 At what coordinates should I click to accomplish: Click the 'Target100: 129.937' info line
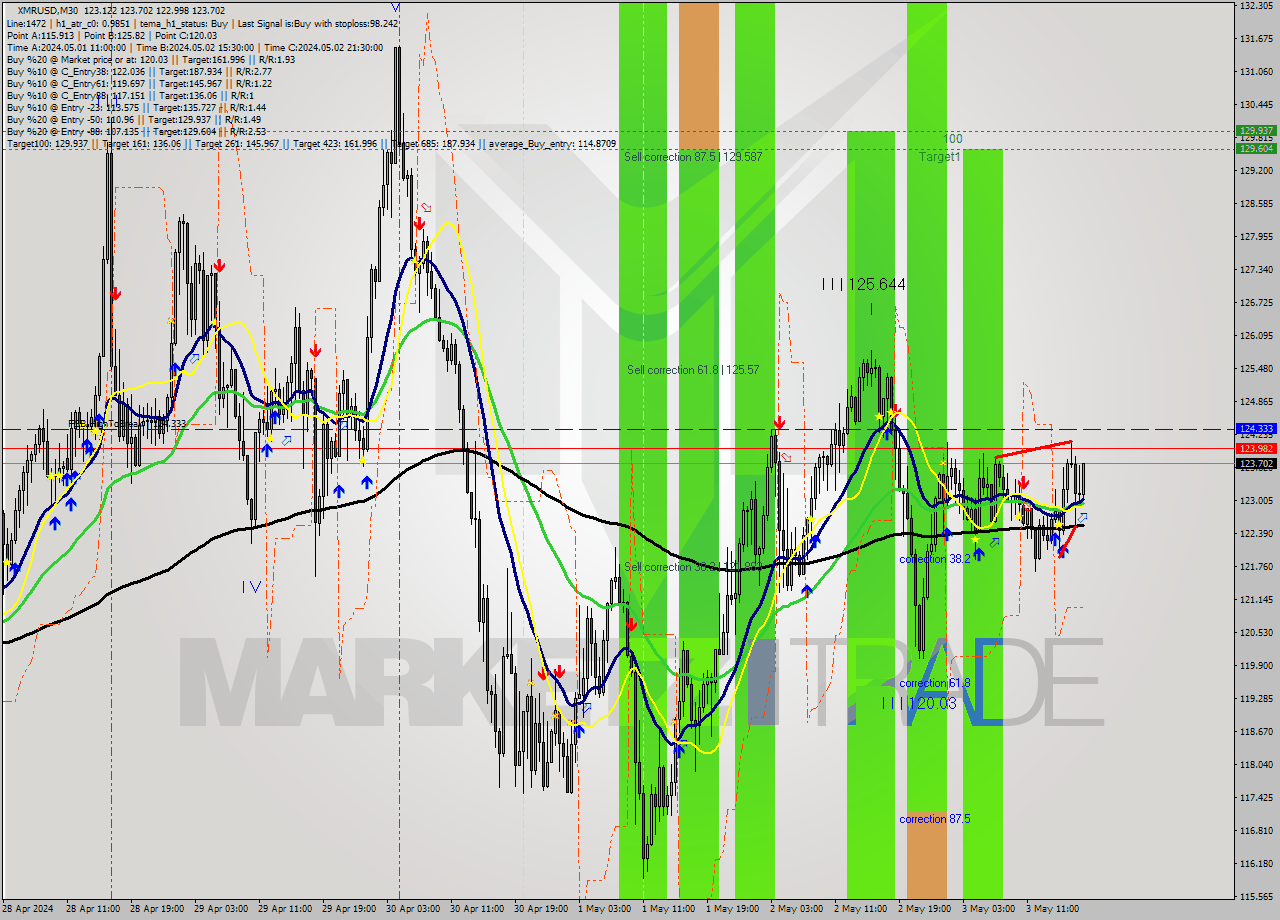(311, 144)
